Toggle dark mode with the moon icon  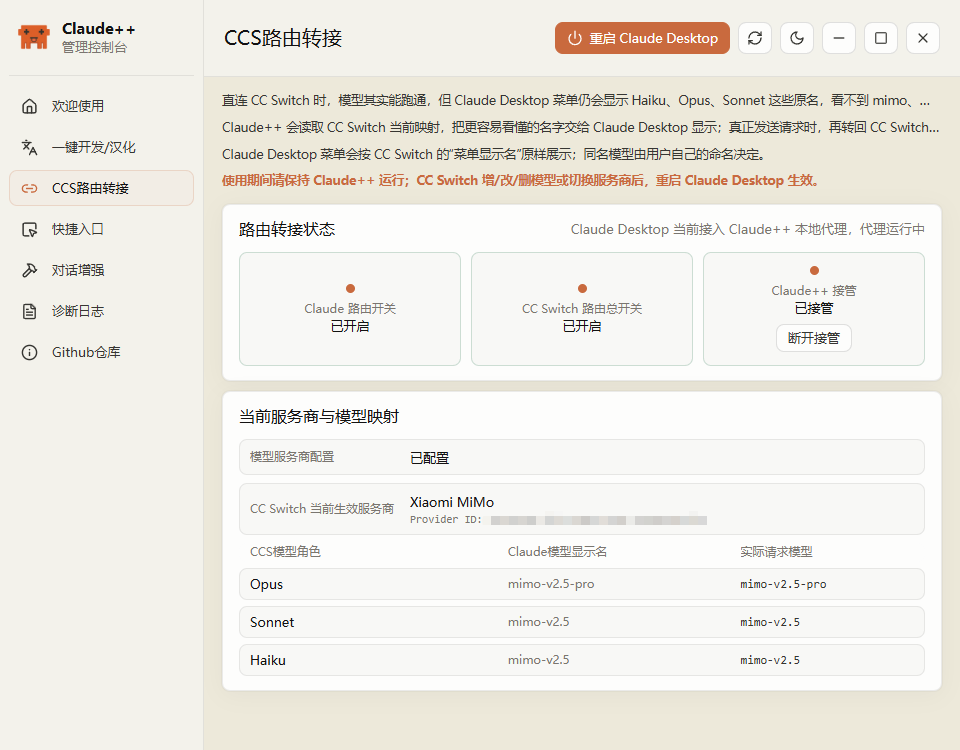[x=797, y=38]
